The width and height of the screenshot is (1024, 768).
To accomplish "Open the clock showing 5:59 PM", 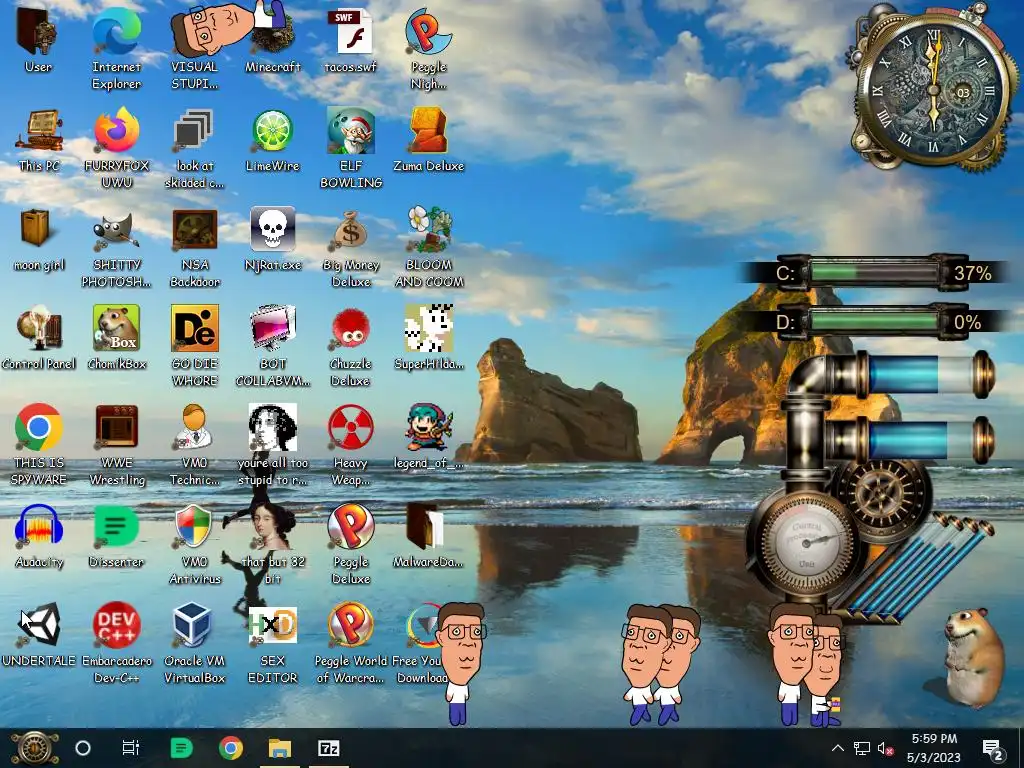I will [x=934, y=748].
